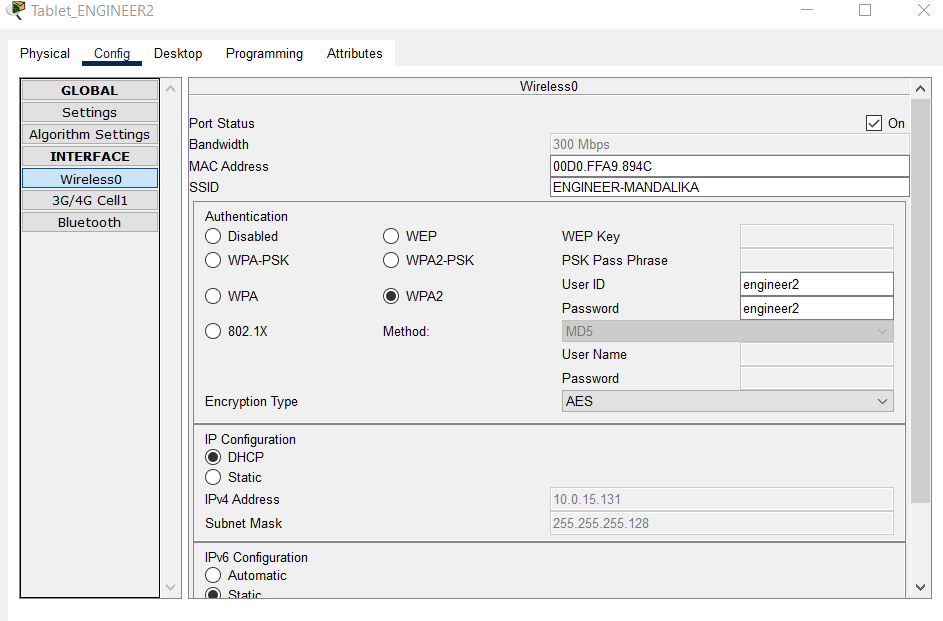Click the sidebar scroll down arrow
943x621 pixels.
click(x=170, y=587)
